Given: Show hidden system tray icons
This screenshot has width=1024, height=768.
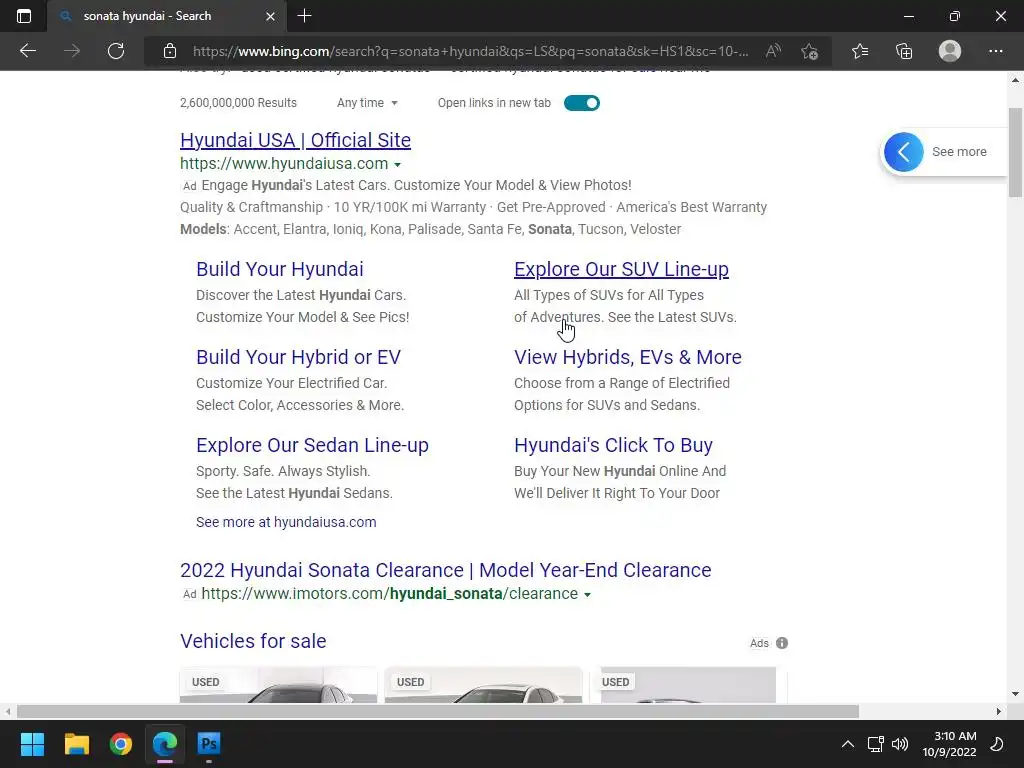Looking at the screenshot, I should 848,744.
